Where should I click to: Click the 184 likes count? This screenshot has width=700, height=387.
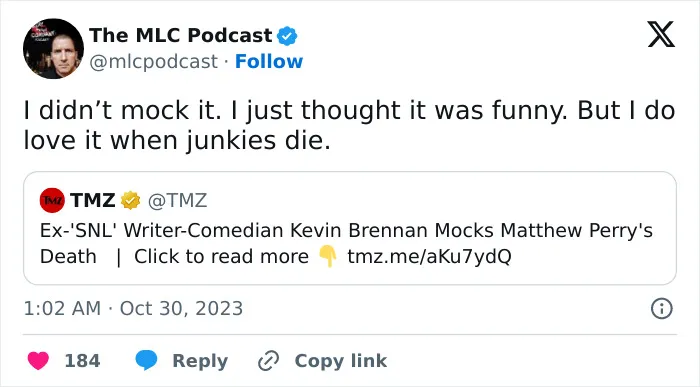point(83,361)
